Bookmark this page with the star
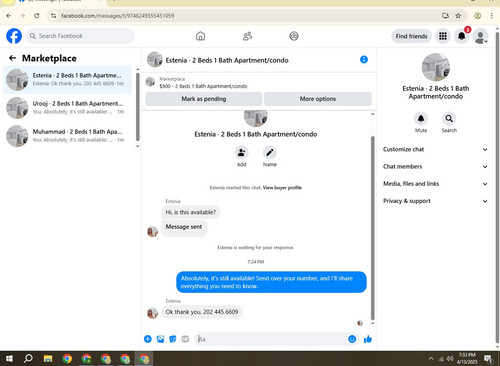This screenshot has height=366, width=500. point(458,16)
